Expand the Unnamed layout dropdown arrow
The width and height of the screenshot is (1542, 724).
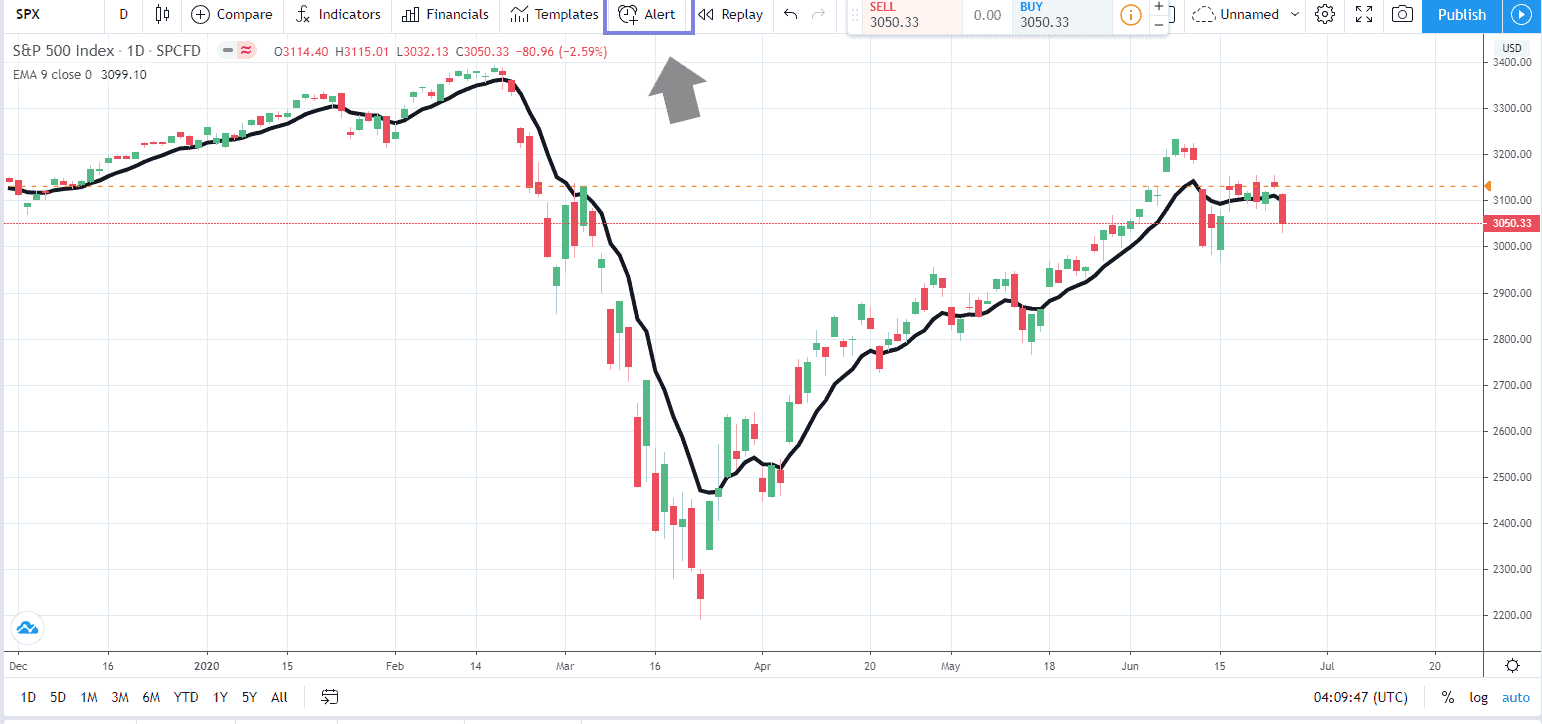click(x=1296, y=15)
